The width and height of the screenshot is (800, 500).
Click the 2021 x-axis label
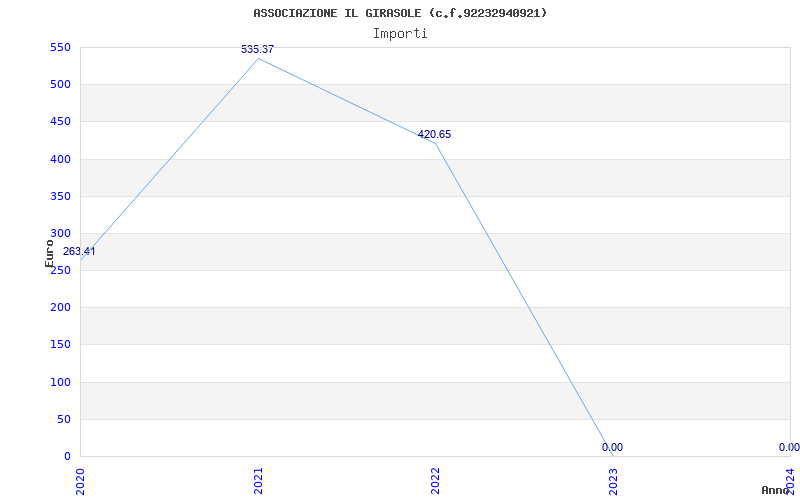[x=258, y=482]
